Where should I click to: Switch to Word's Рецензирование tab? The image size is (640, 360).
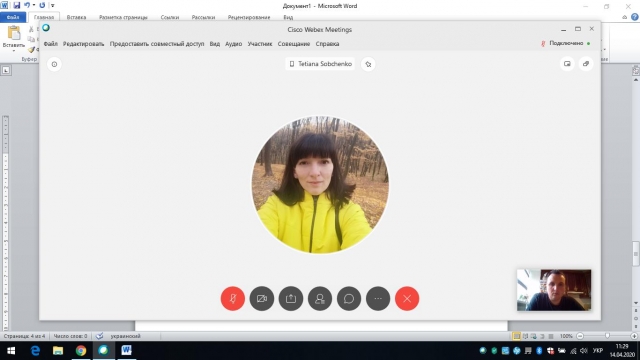249,17
